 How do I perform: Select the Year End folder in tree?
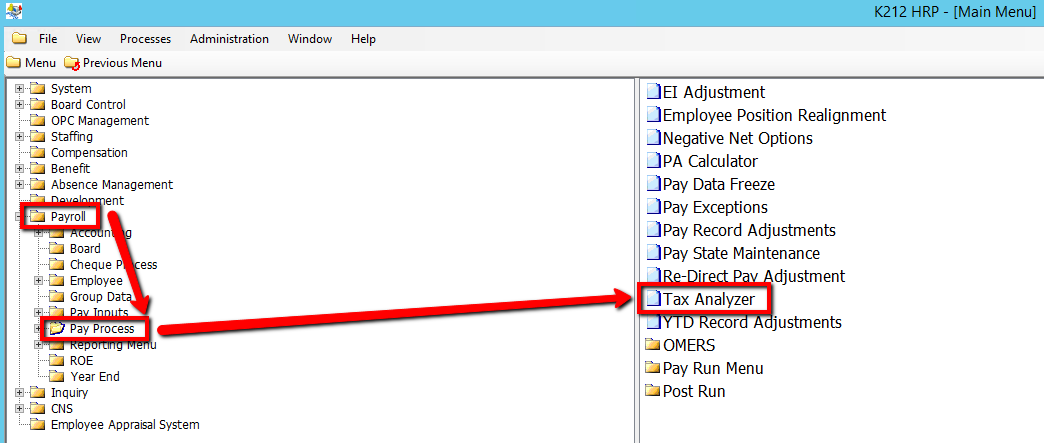[x=95, y=377]
